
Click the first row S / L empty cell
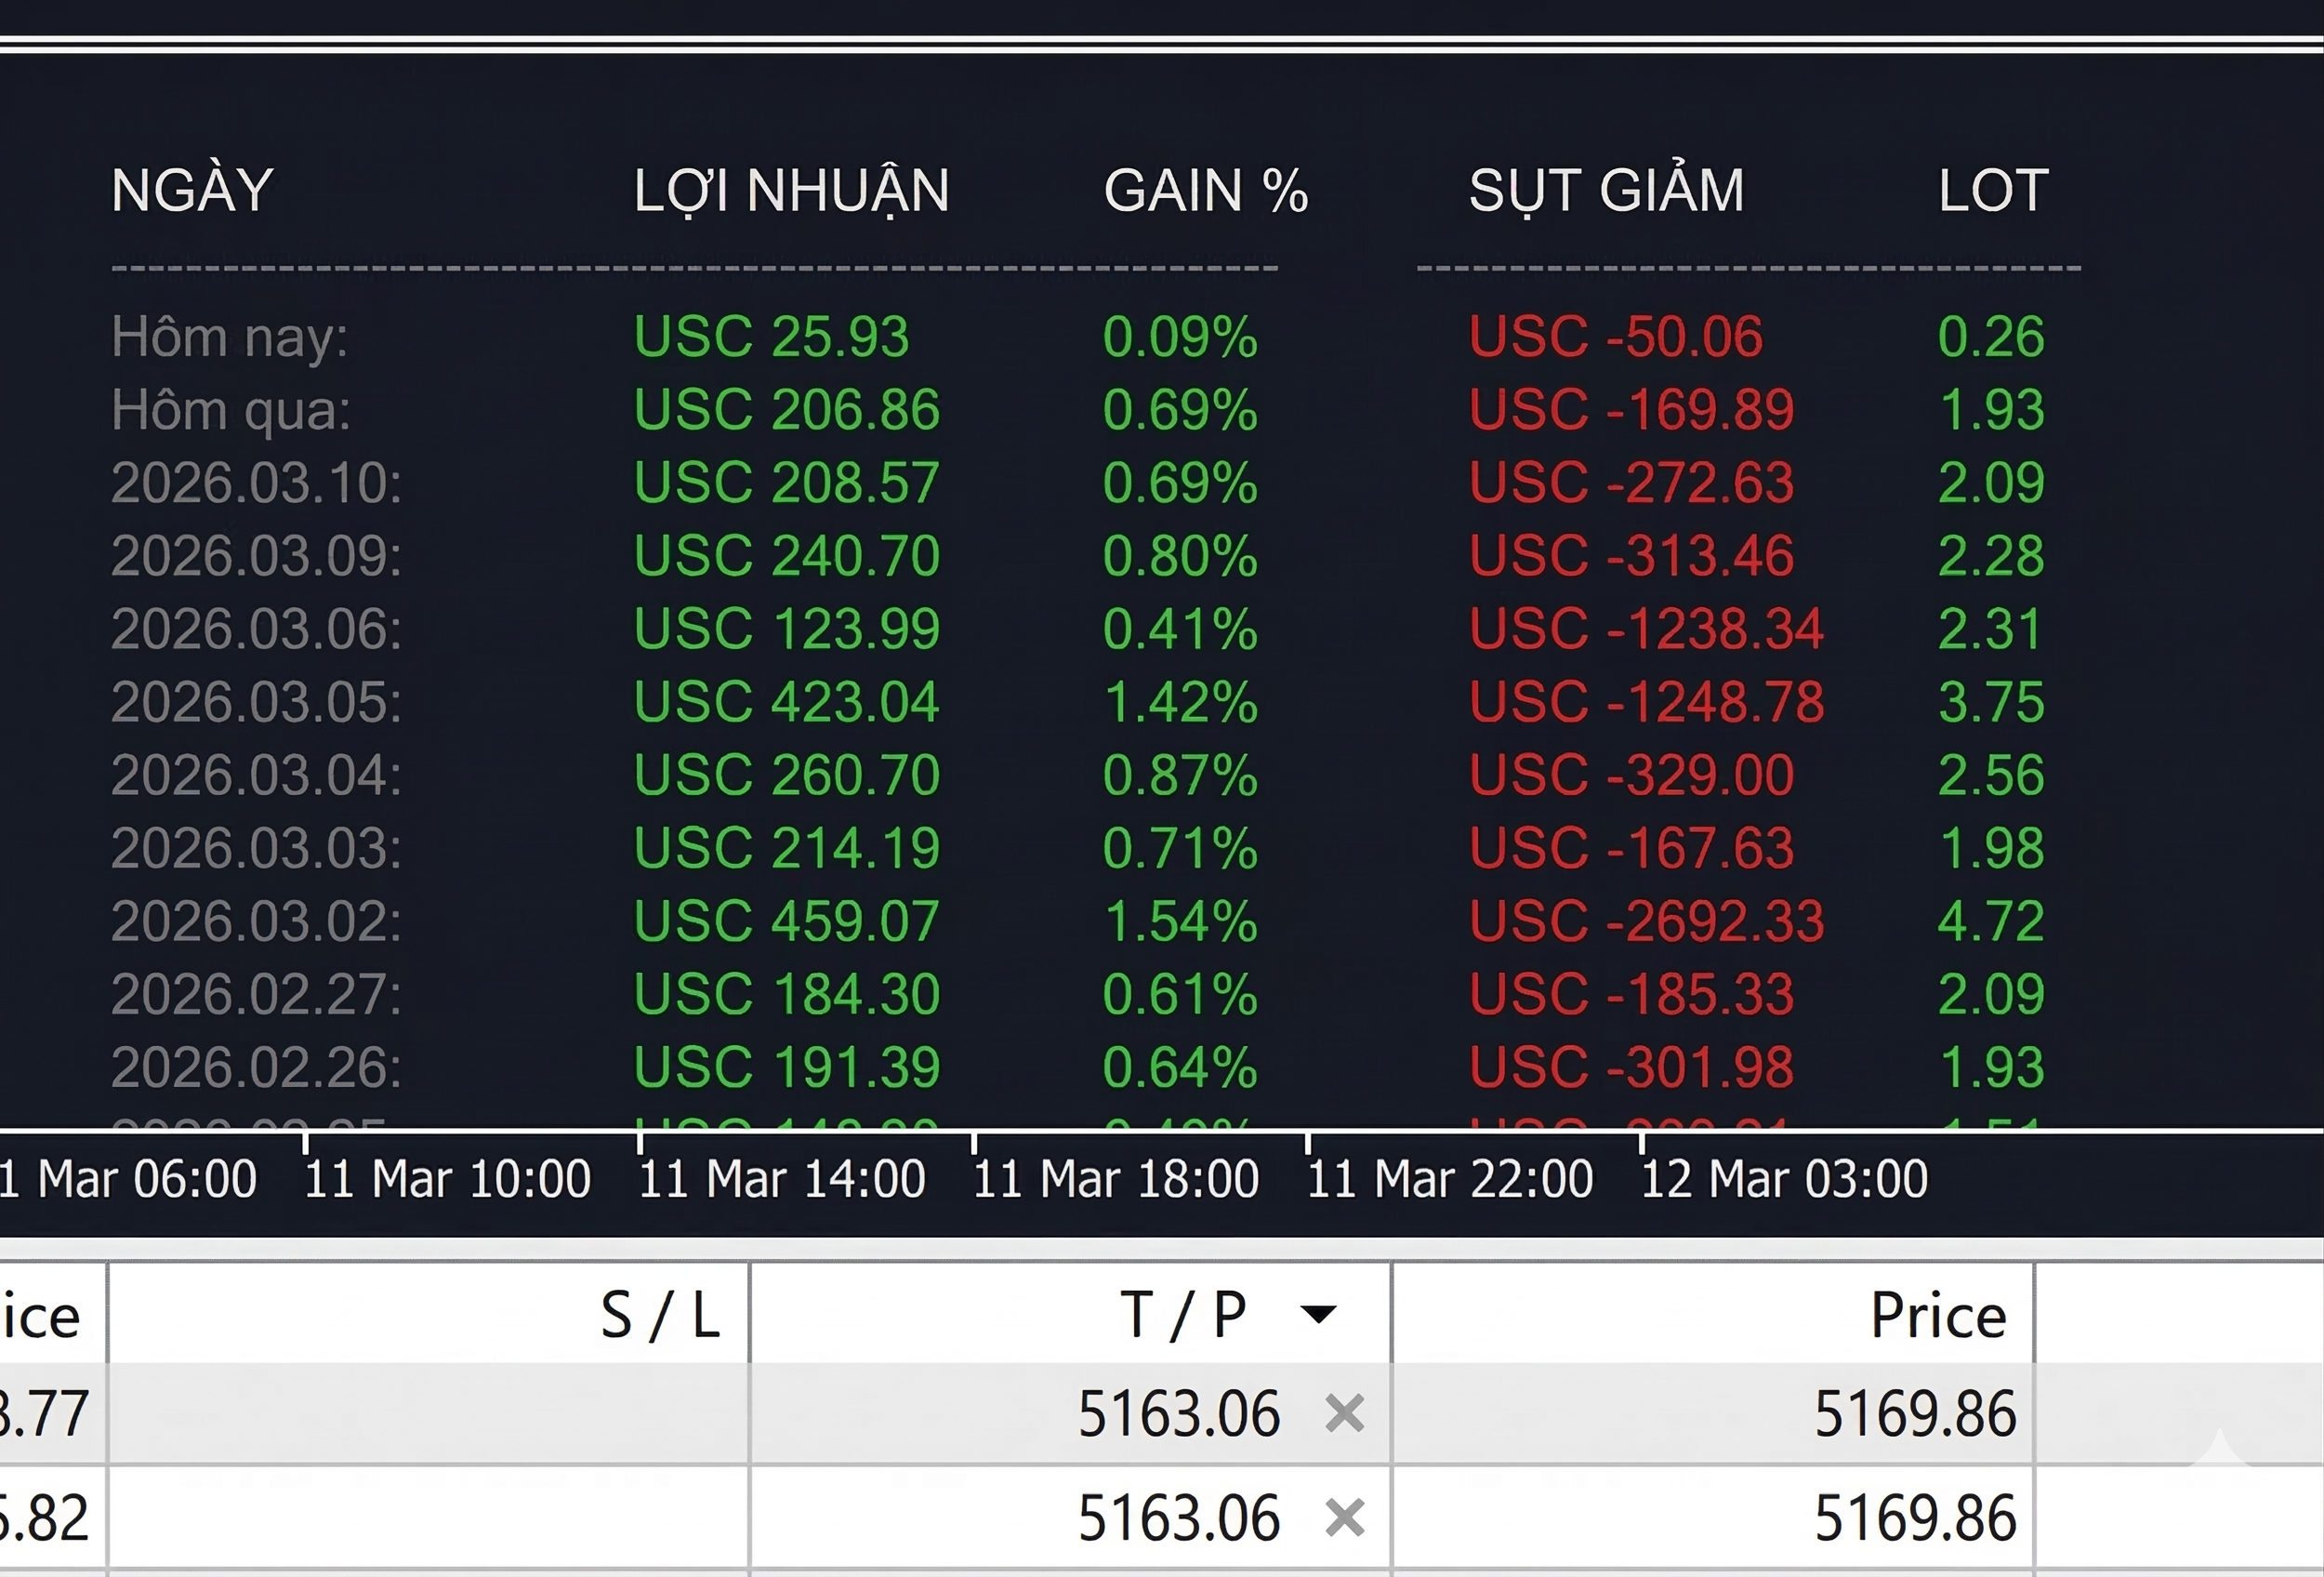(428, 1413)
